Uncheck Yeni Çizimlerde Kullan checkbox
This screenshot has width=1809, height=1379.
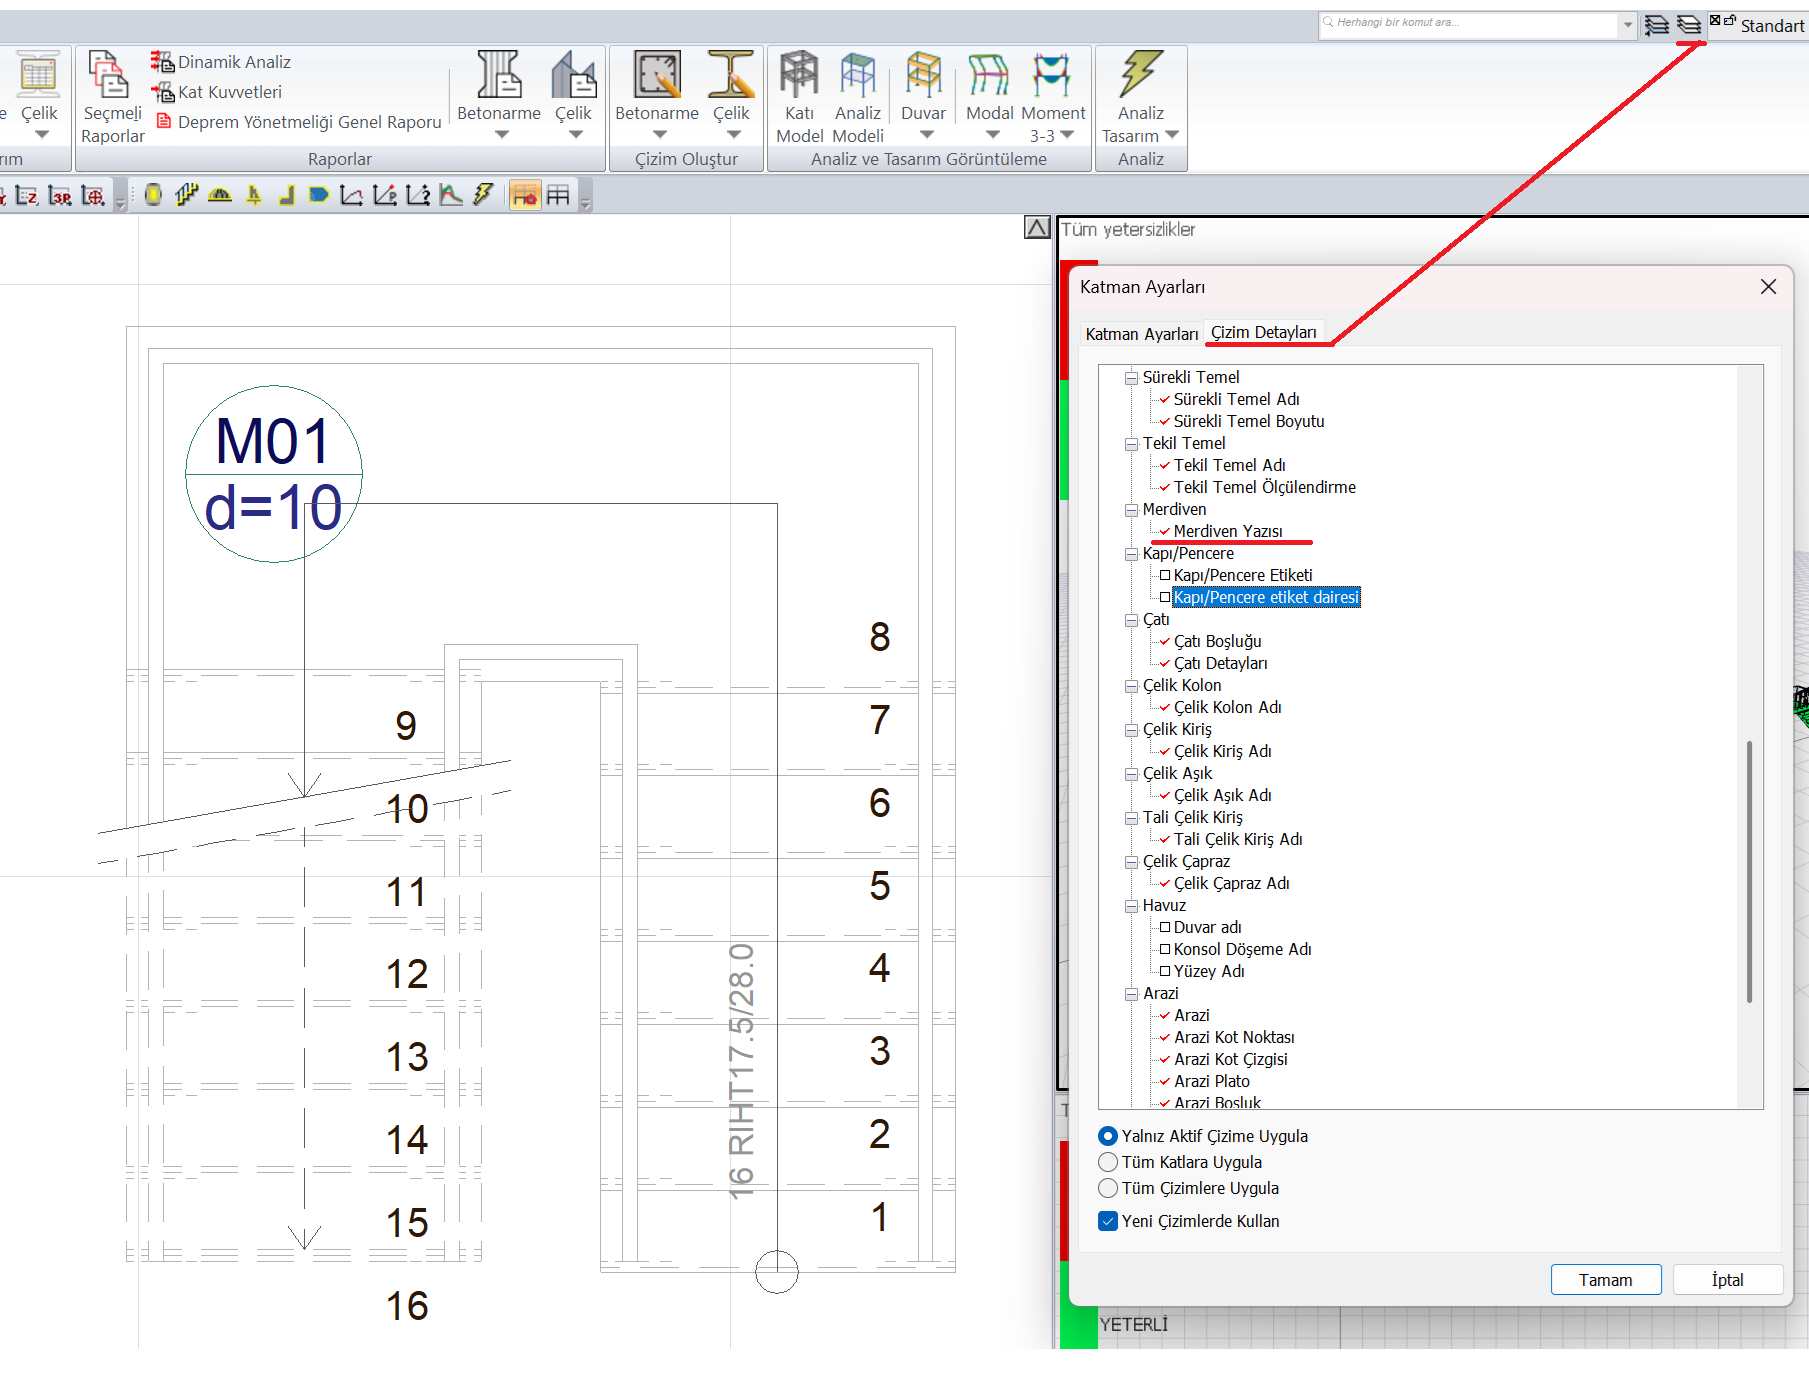pyautogui.click(x=1108, y=1221)
